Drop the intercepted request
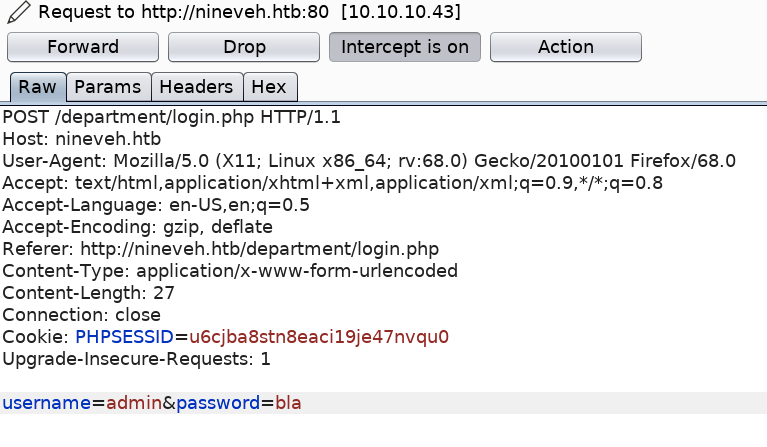Screen dimensions: 767x447 point(244,47)
